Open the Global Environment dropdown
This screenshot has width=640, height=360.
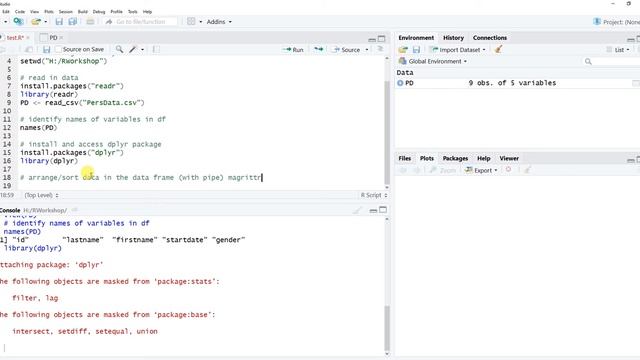coord(433,61)
